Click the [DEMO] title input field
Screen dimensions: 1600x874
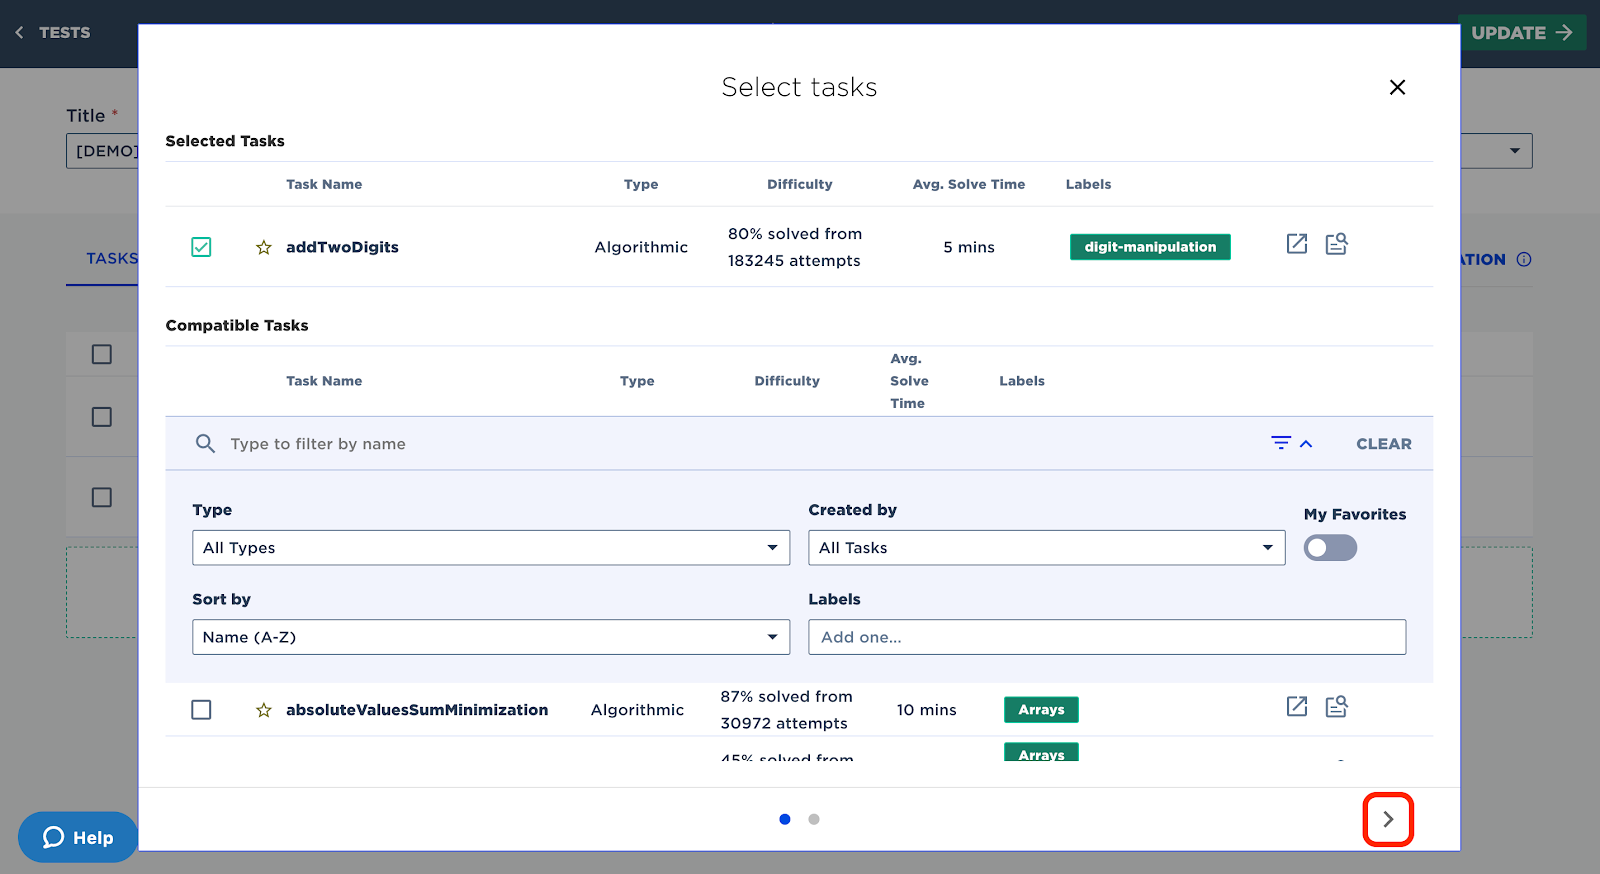[x=102, y=151]
